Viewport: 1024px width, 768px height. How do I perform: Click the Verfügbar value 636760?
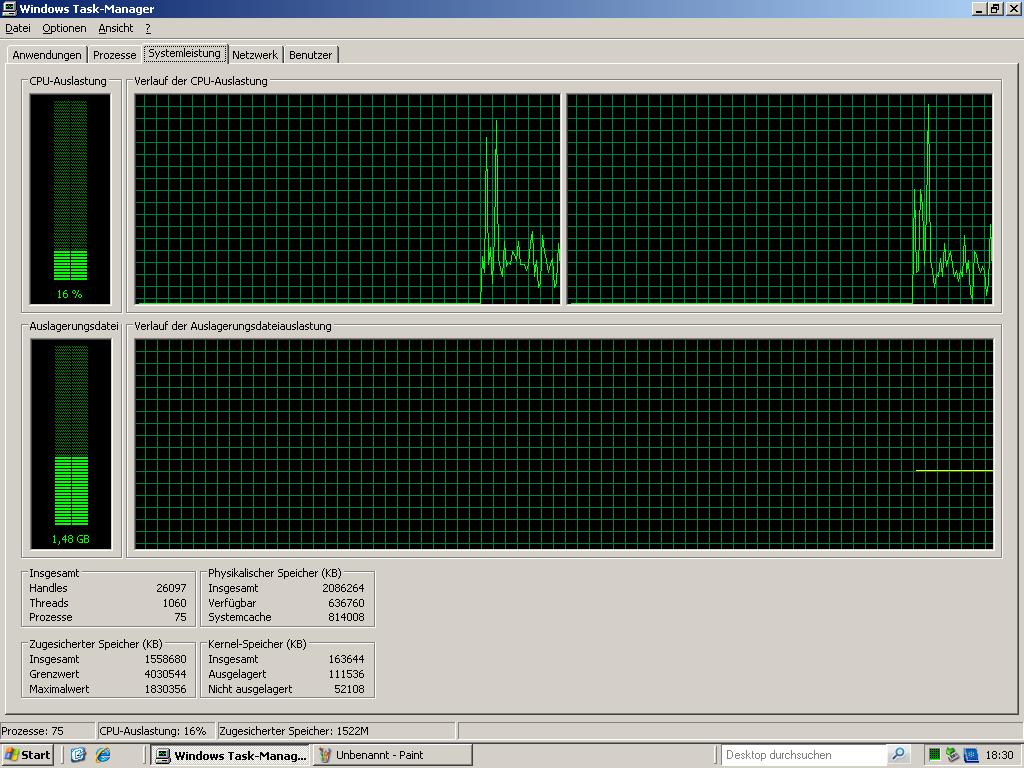pos(346,603)
